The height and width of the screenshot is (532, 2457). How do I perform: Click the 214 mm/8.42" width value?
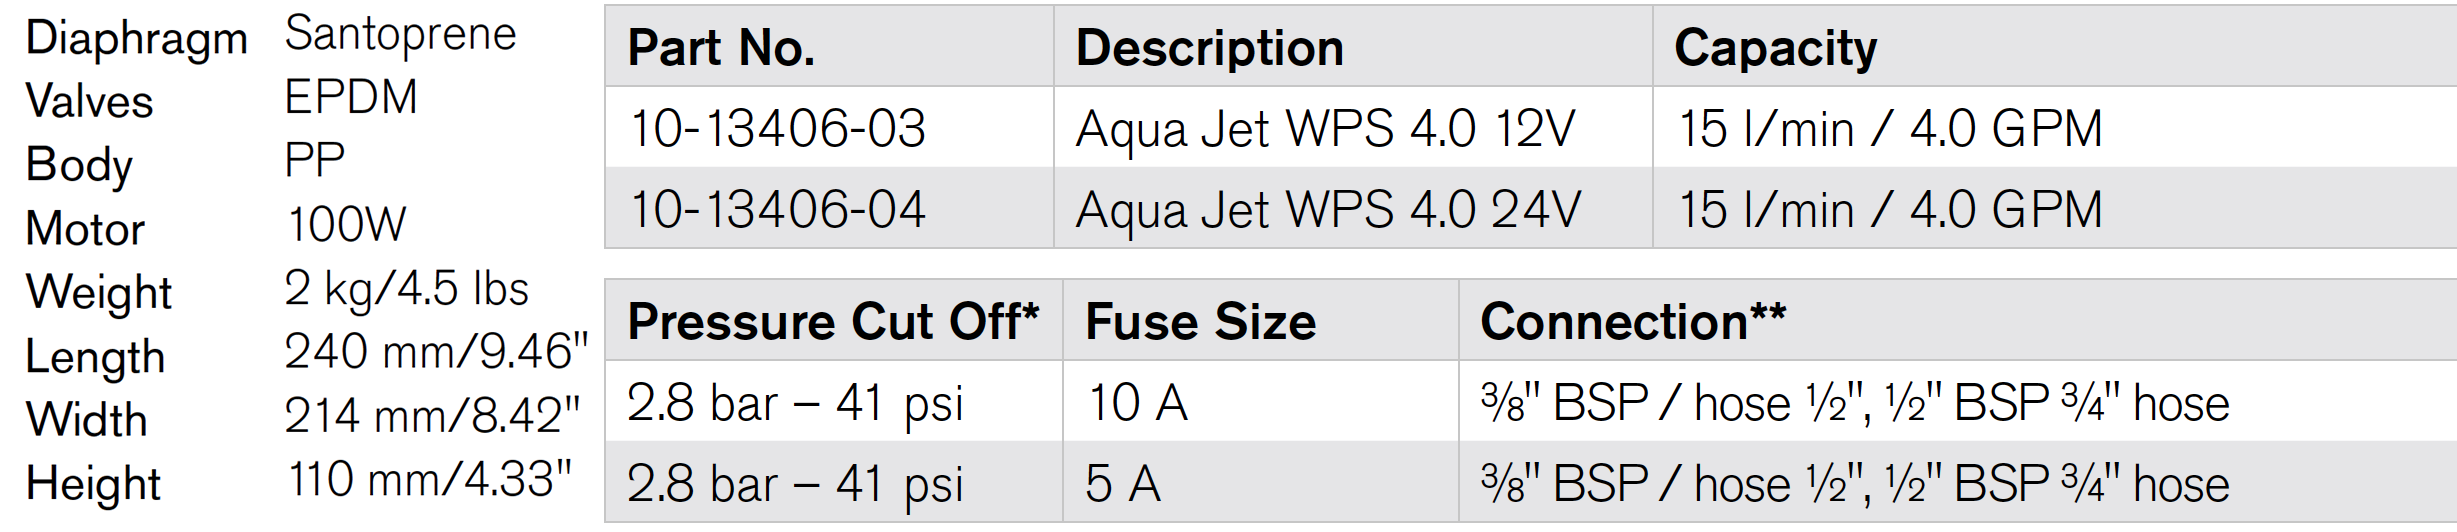(x=432, y=415)
